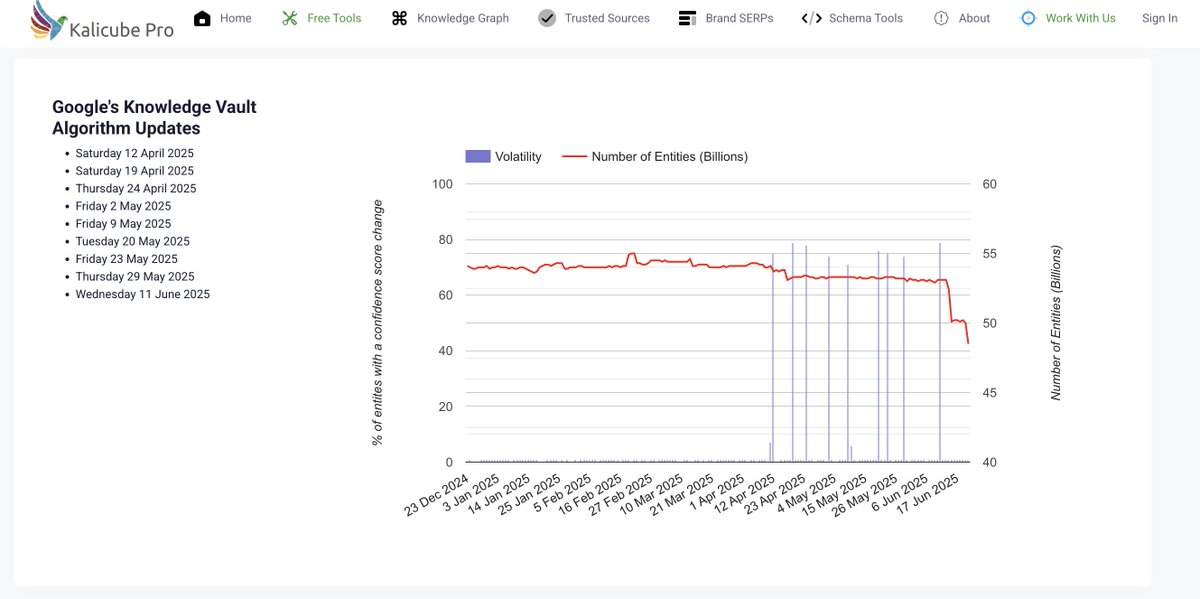Click the left axis confidence score change title

378,323
